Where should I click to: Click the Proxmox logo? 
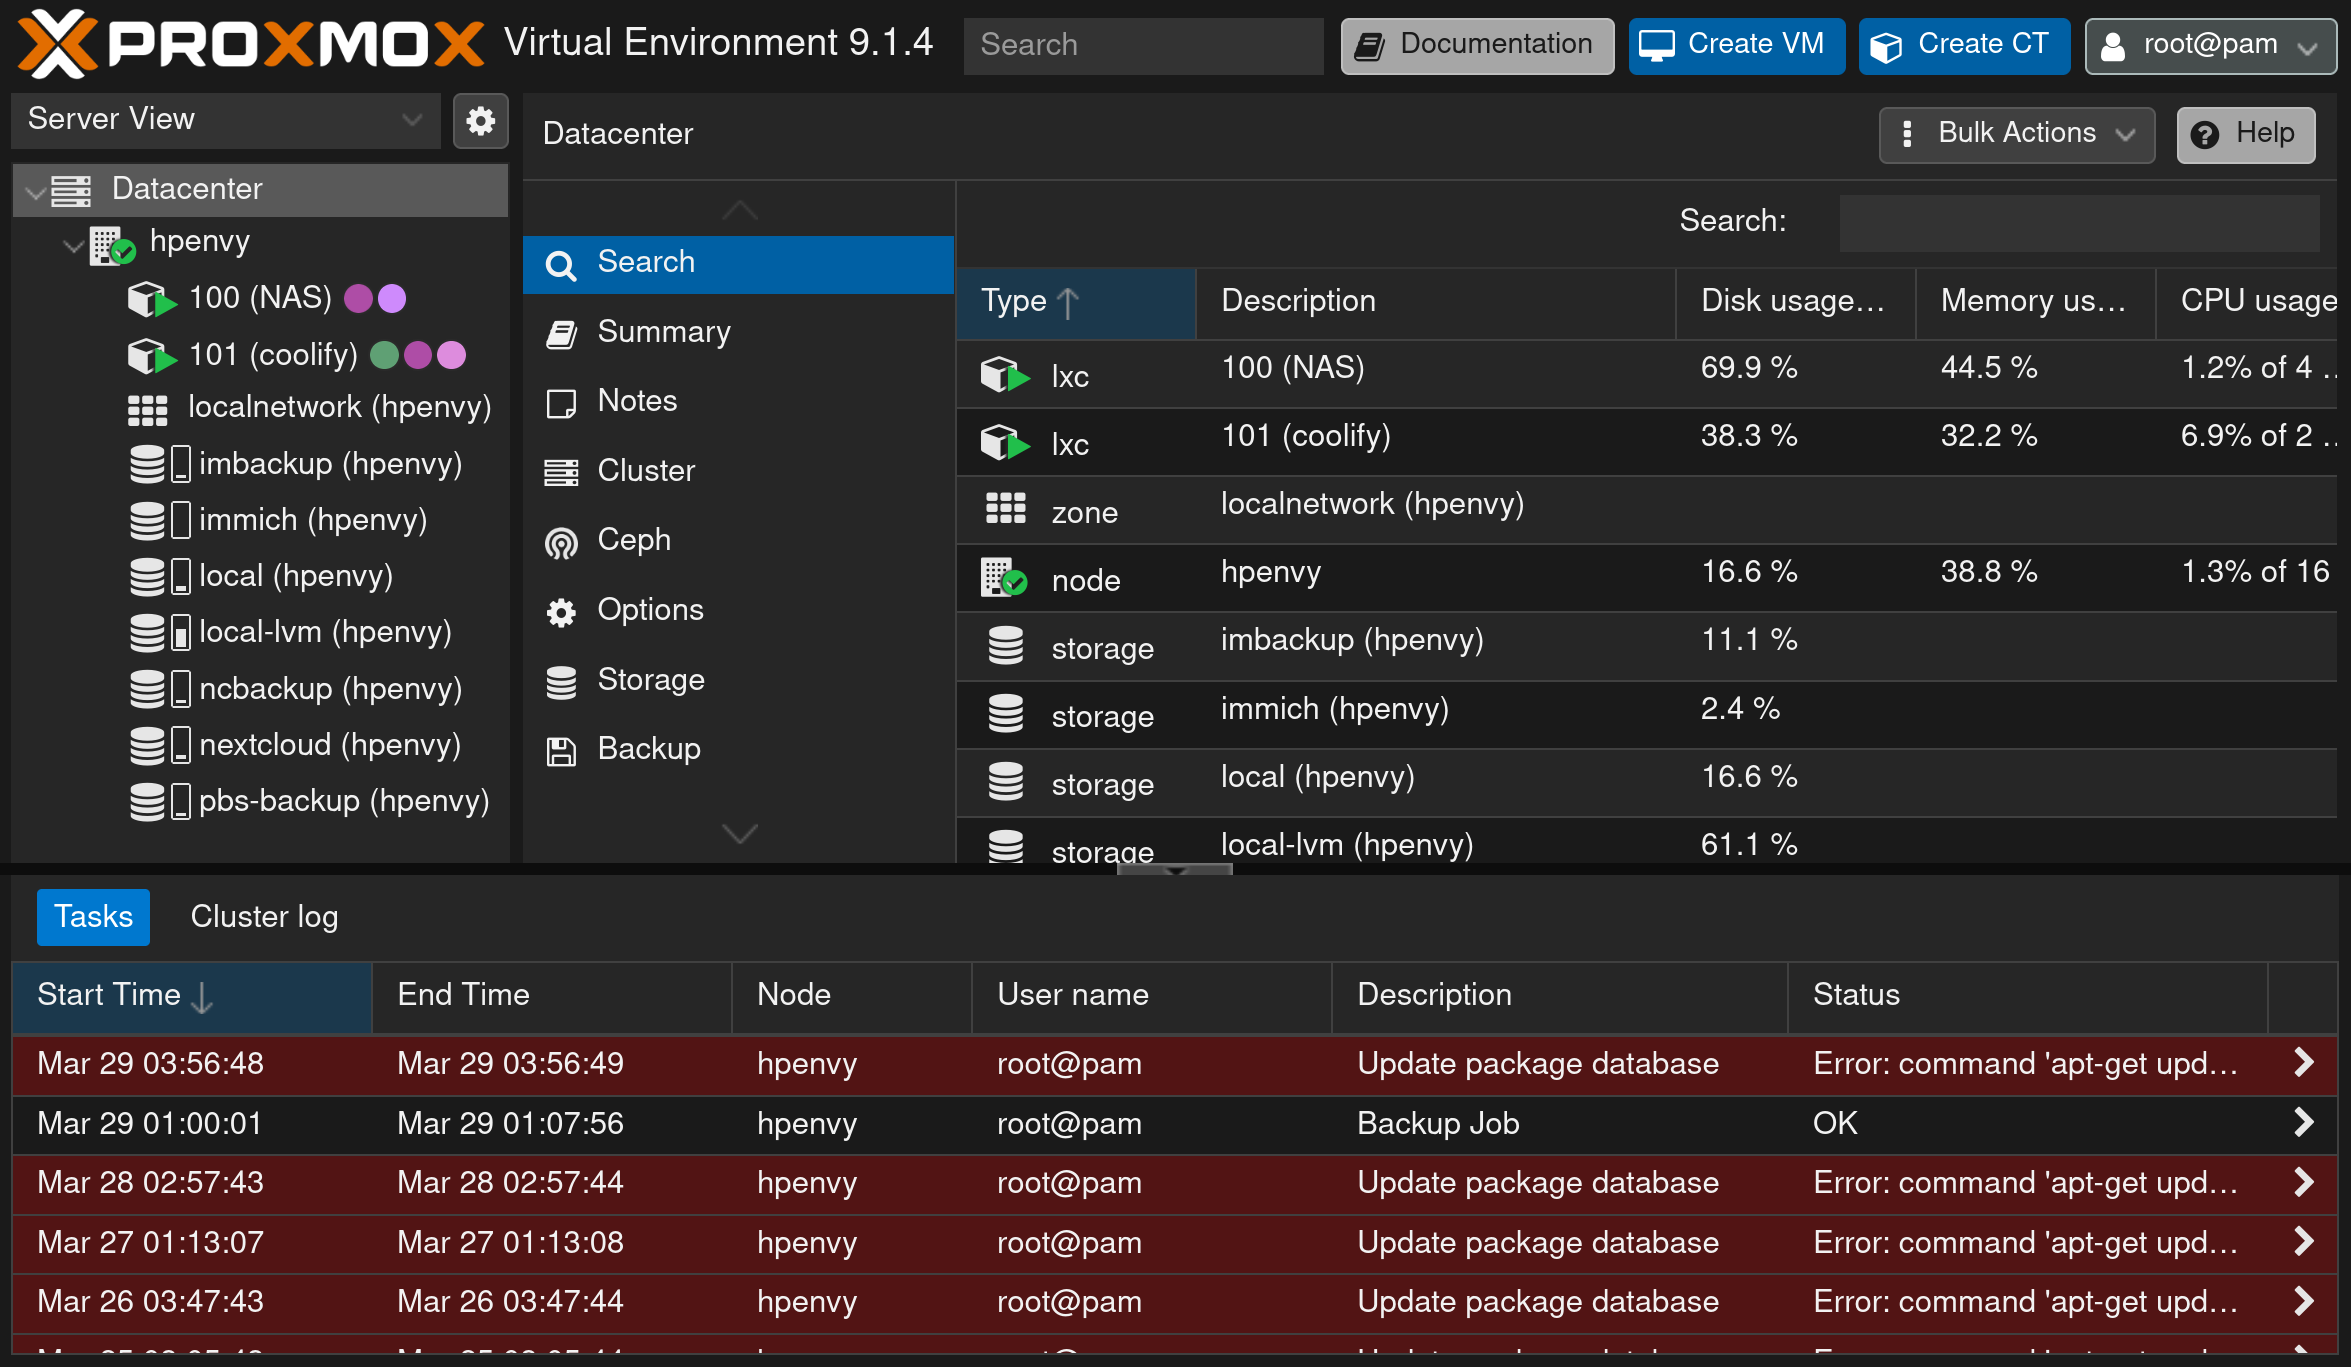tap(251, 44)
